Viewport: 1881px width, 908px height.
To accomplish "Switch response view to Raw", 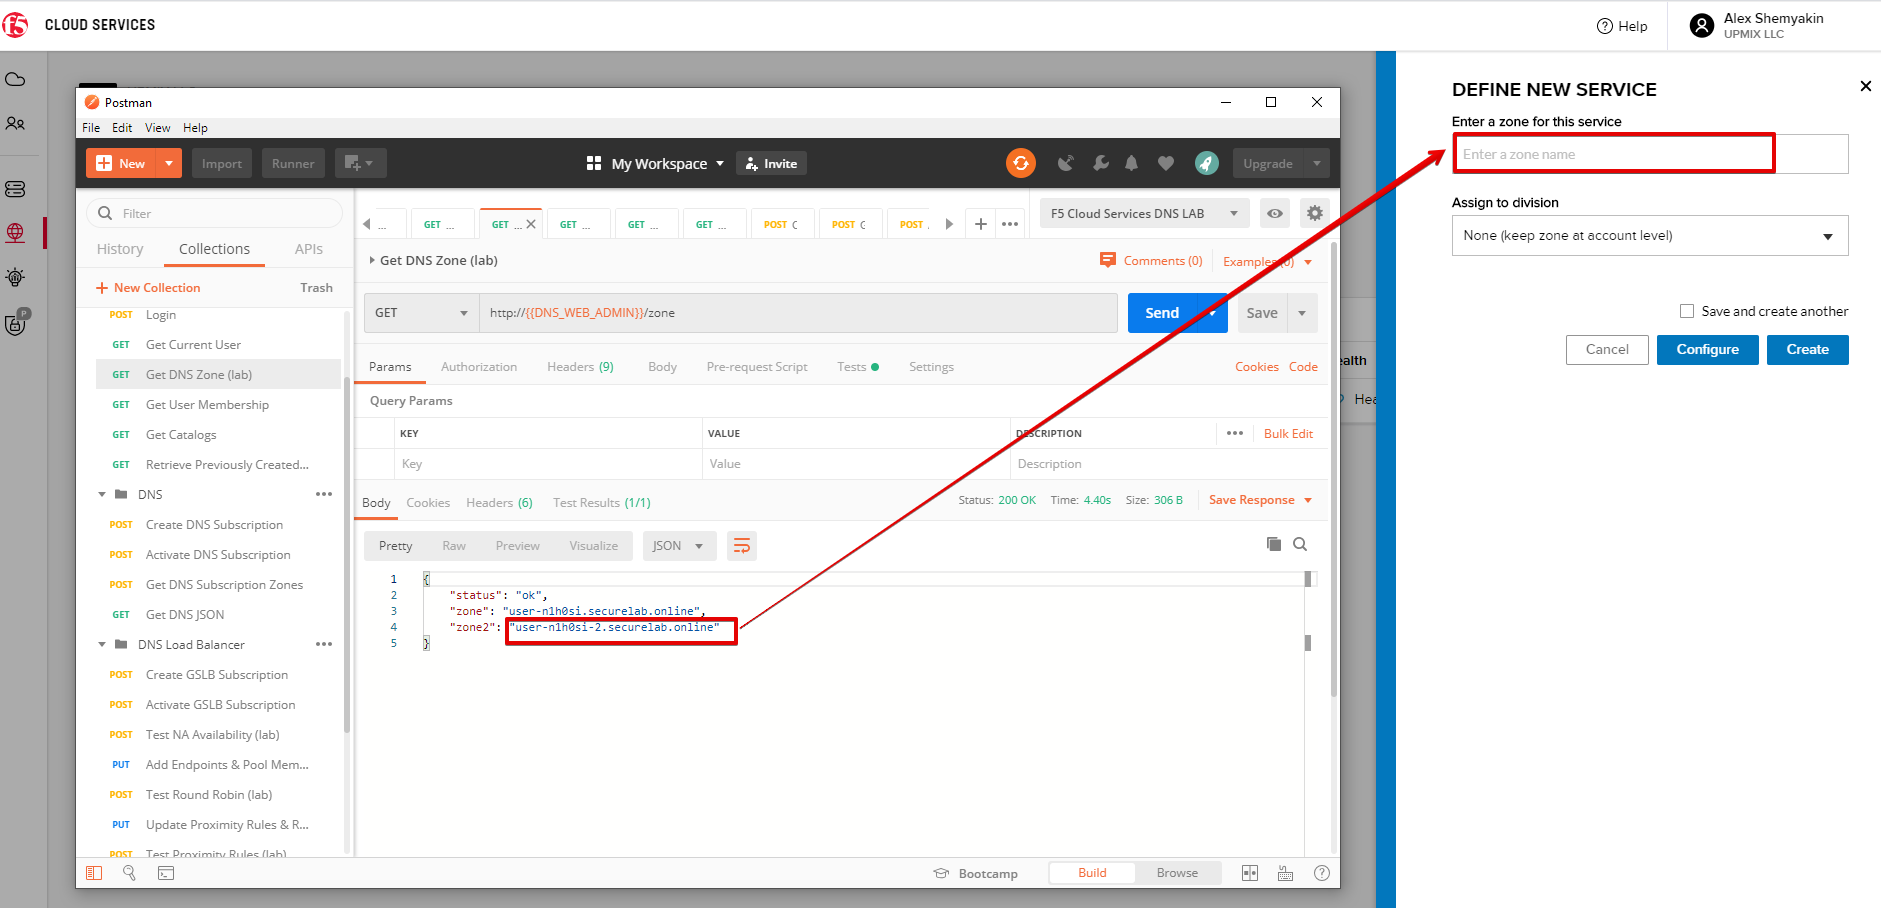I will pos(454,546).
